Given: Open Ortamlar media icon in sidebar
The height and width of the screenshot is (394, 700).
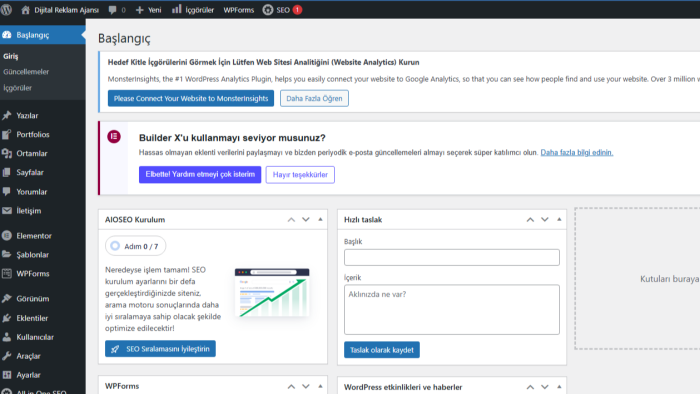Looking at the screenshot, I should pos(7,153).
